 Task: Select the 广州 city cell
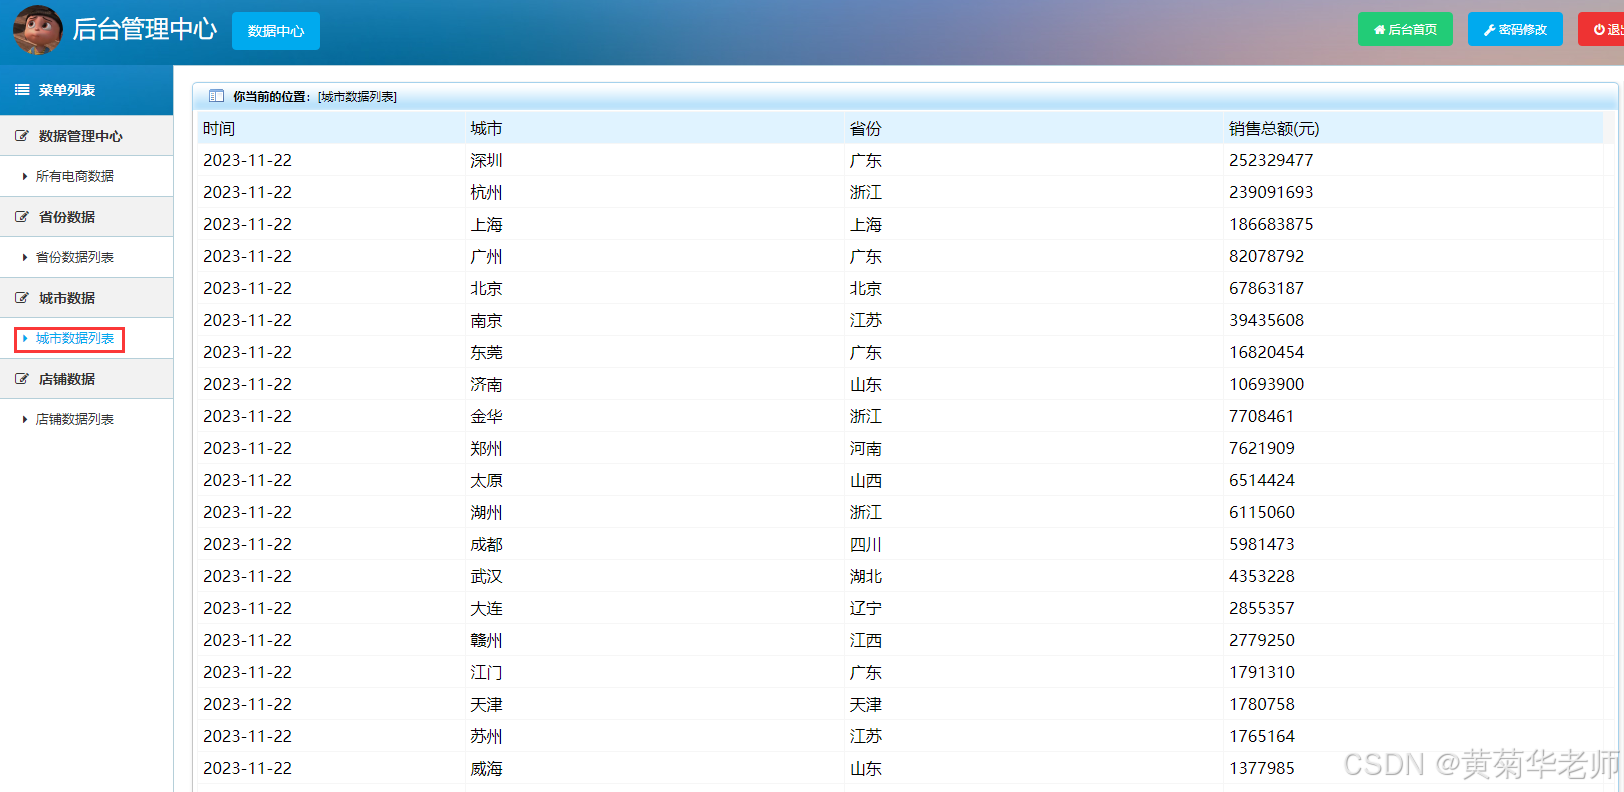[486, 256]
